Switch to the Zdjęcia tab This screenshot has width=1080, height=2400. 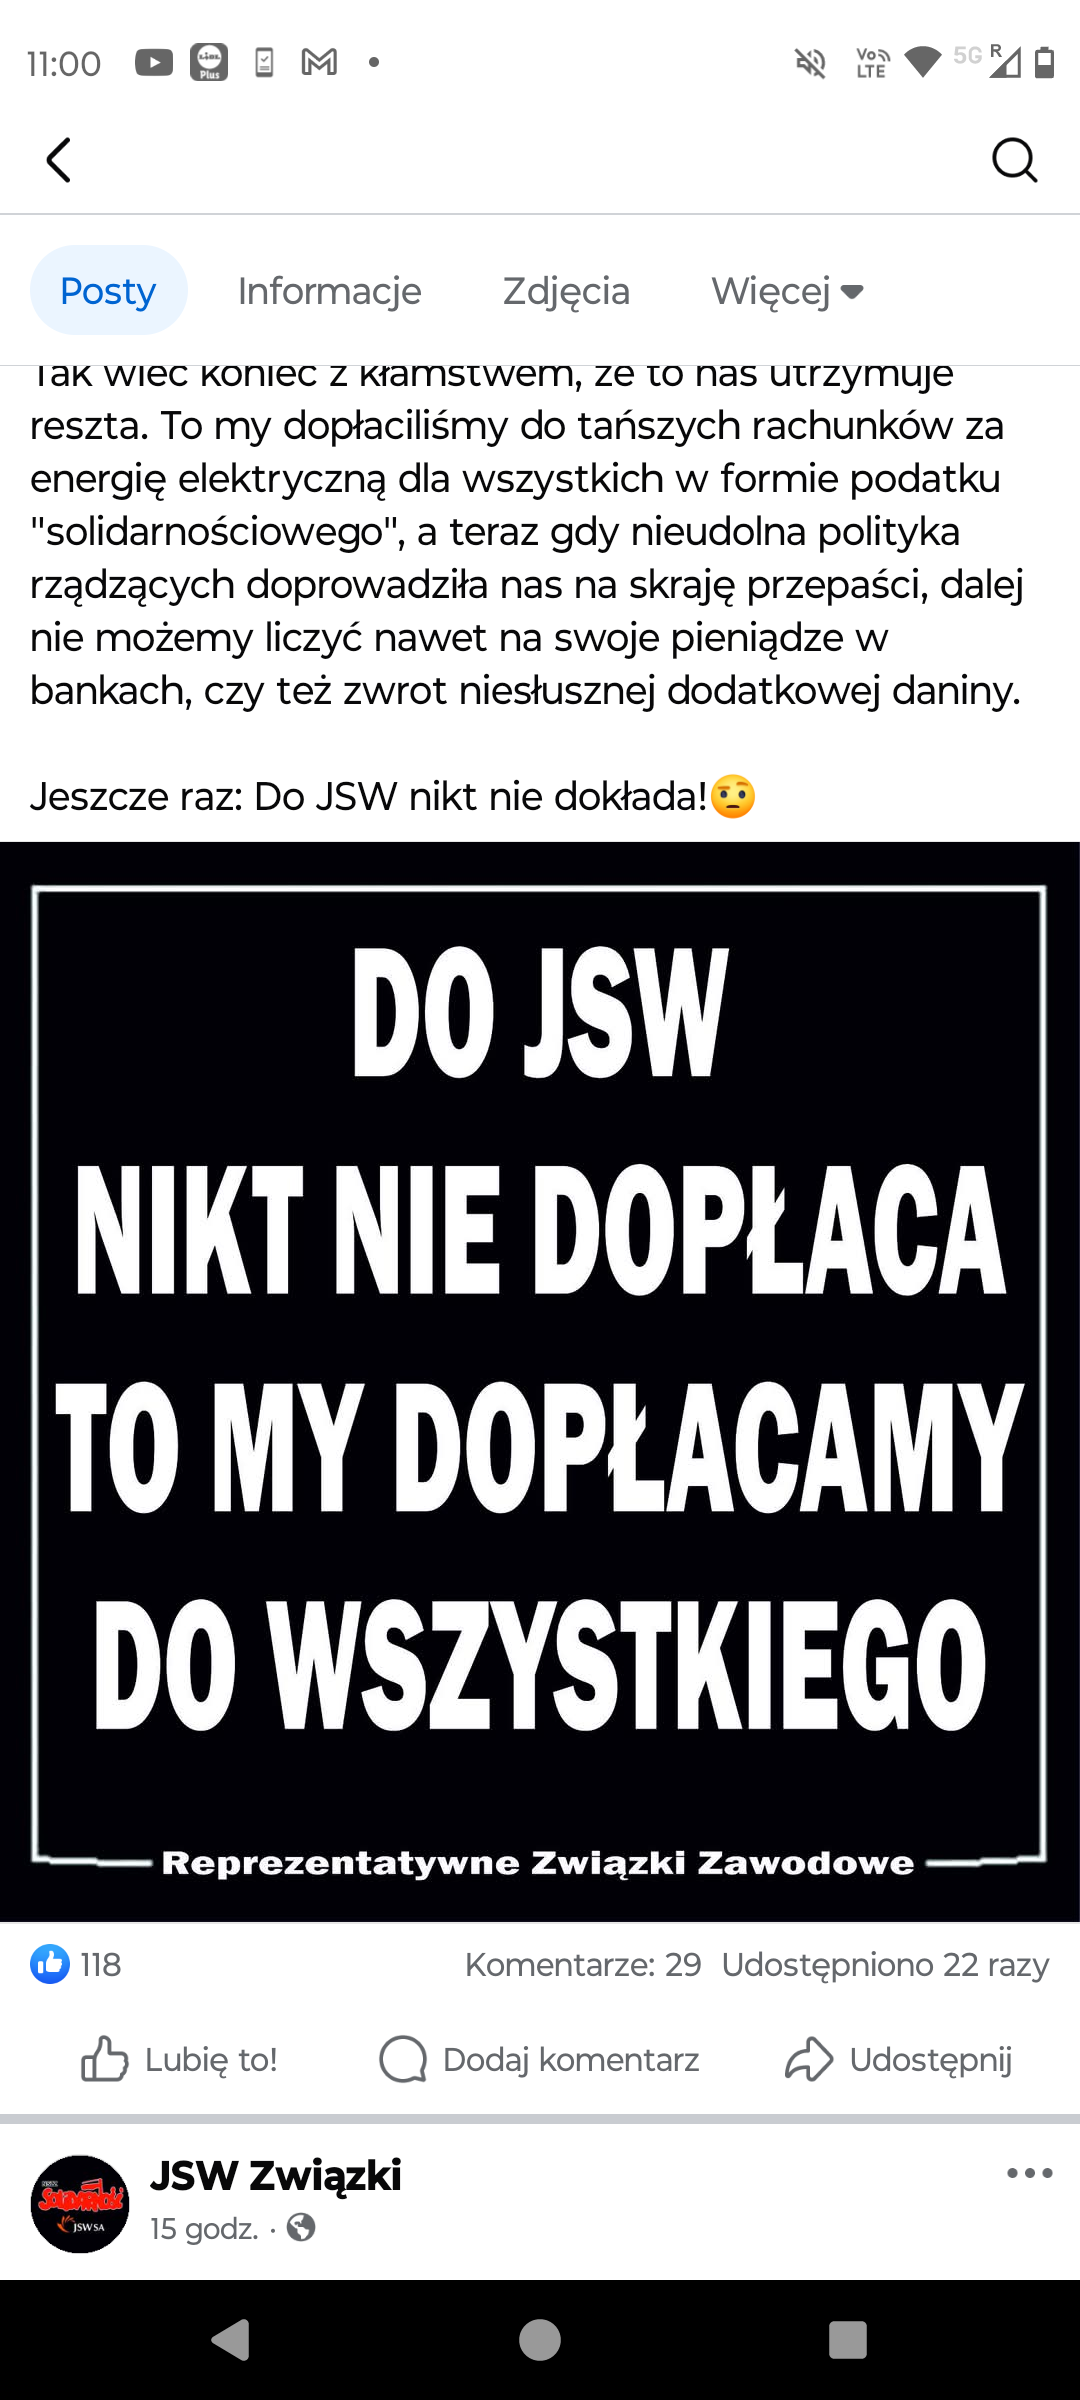(566, 291)
